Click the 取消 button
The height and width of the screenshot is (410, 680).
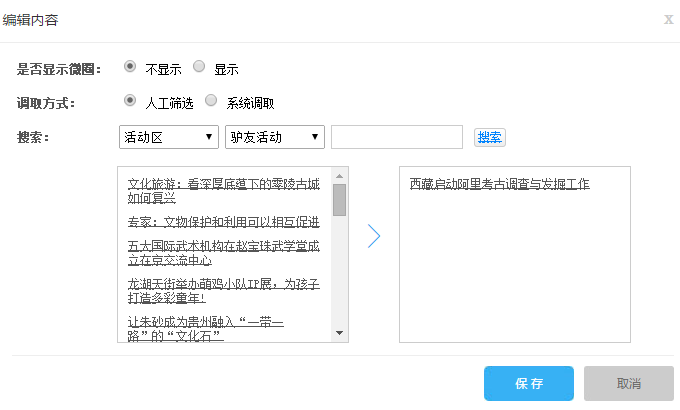click(629, 384)
